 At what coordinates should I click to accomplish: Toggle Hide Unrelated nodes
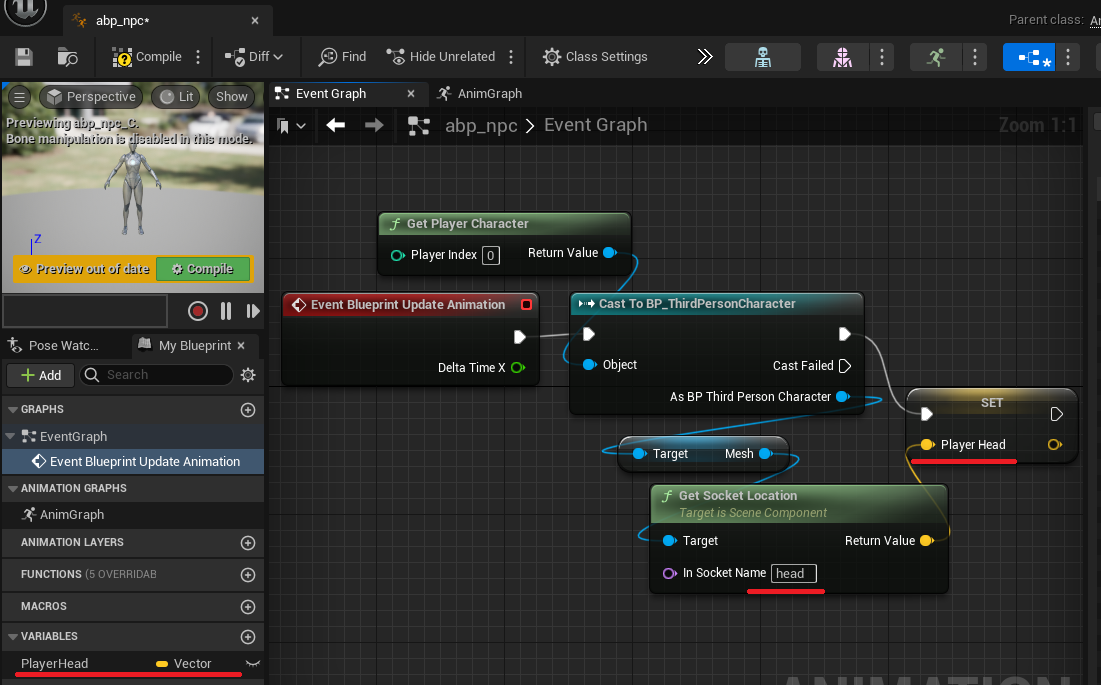click(441, 57)
